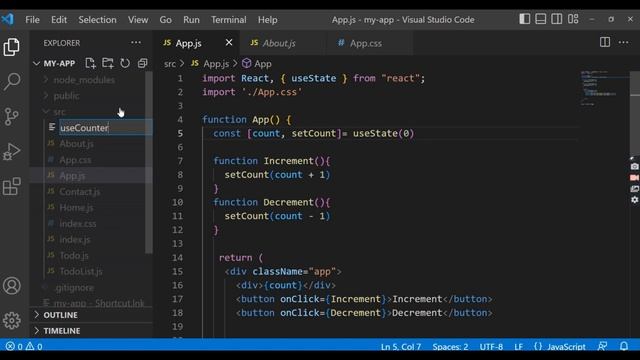Click the feedback icon in status bar
This screenshot has height=360, width=640.
(x=602, y=346)
